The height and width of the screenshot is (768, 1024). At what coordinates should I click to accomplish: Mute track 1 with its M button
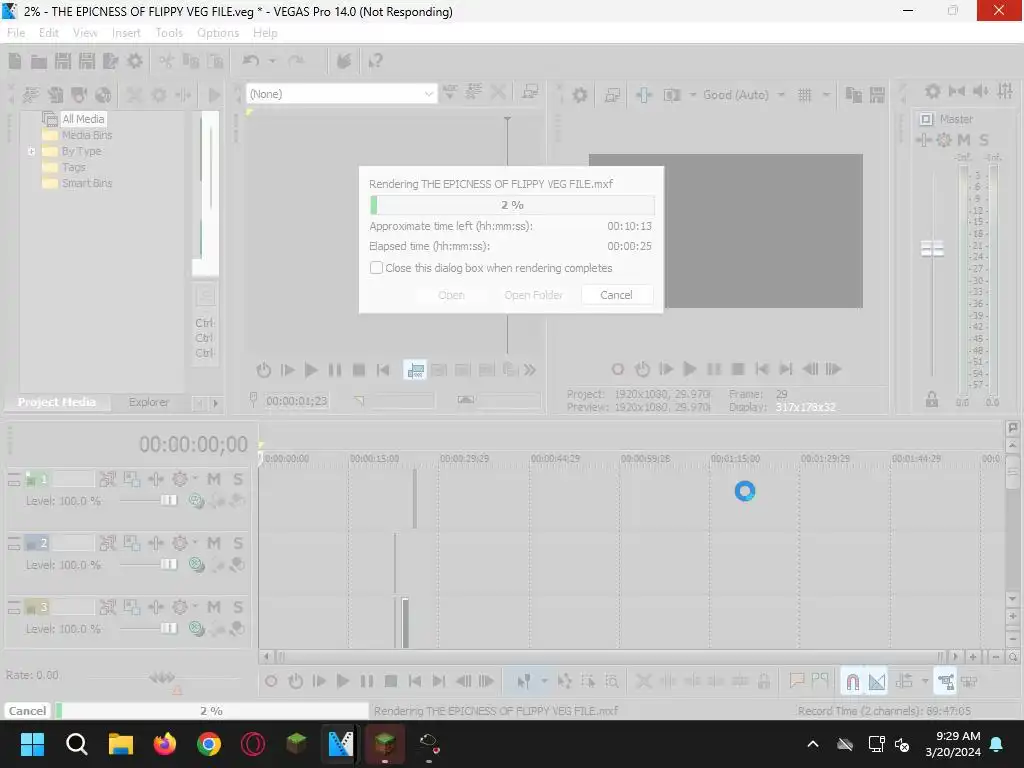[x=214, y=479]
